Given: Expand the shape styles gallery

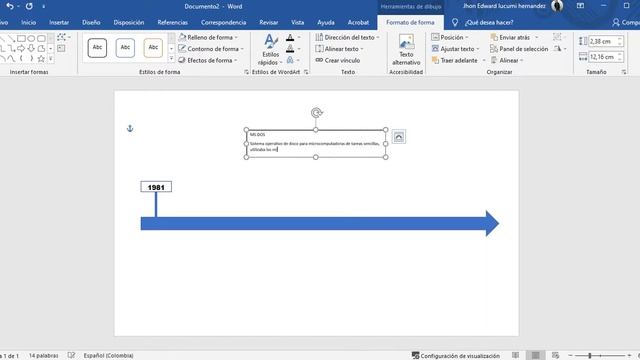Looking at the screenshot, I should (x=171, y=59).
